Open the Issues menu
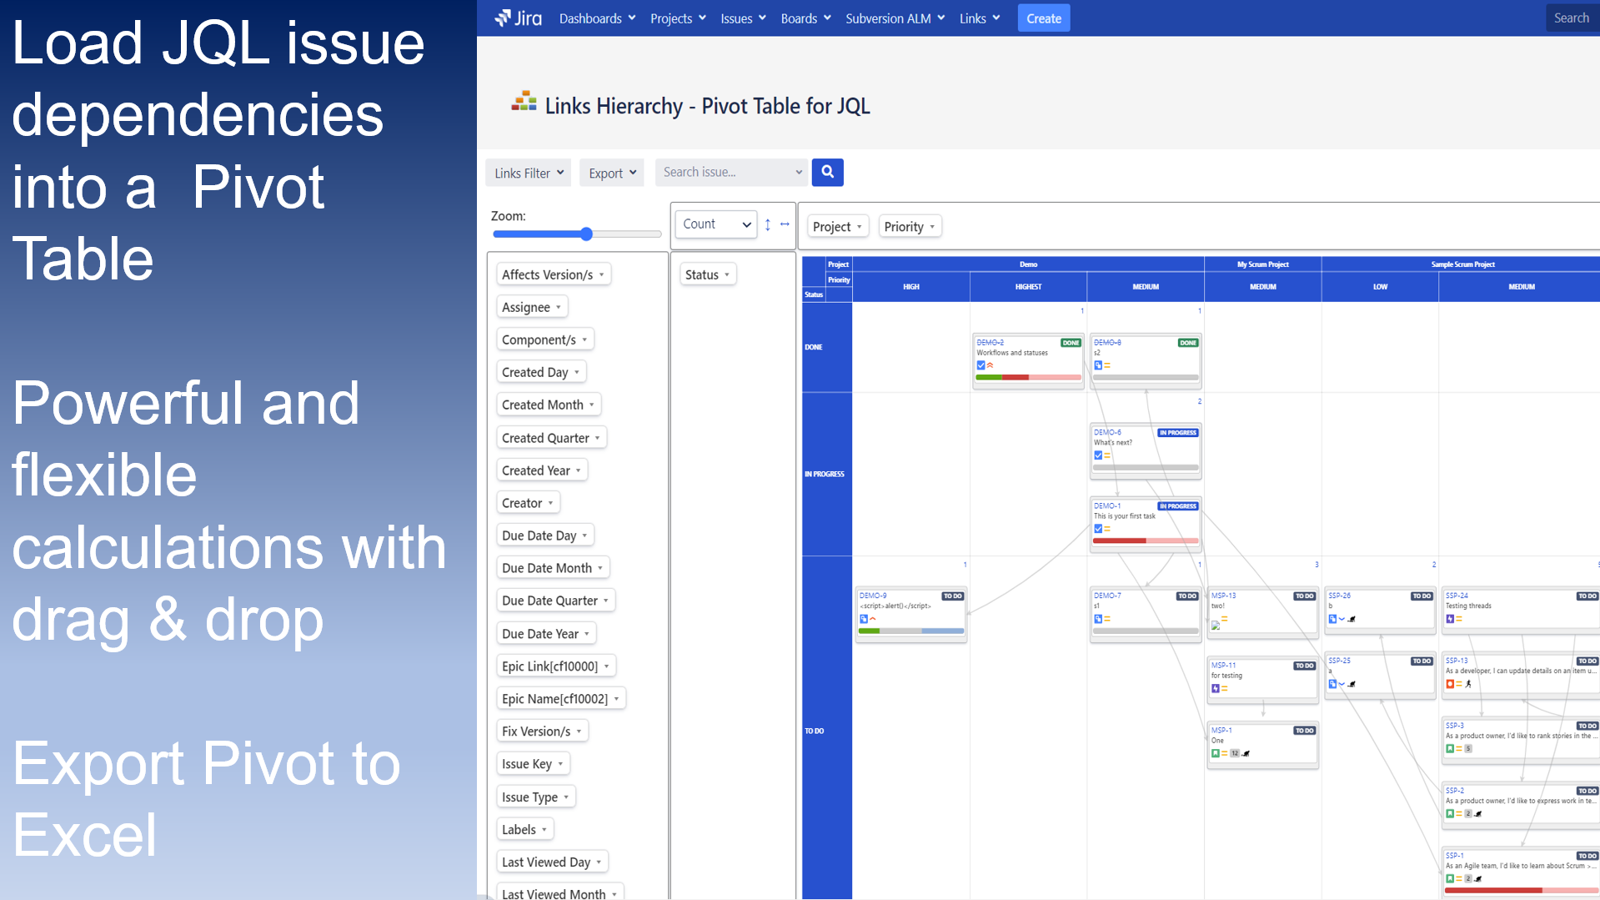 tap(743, 18)
